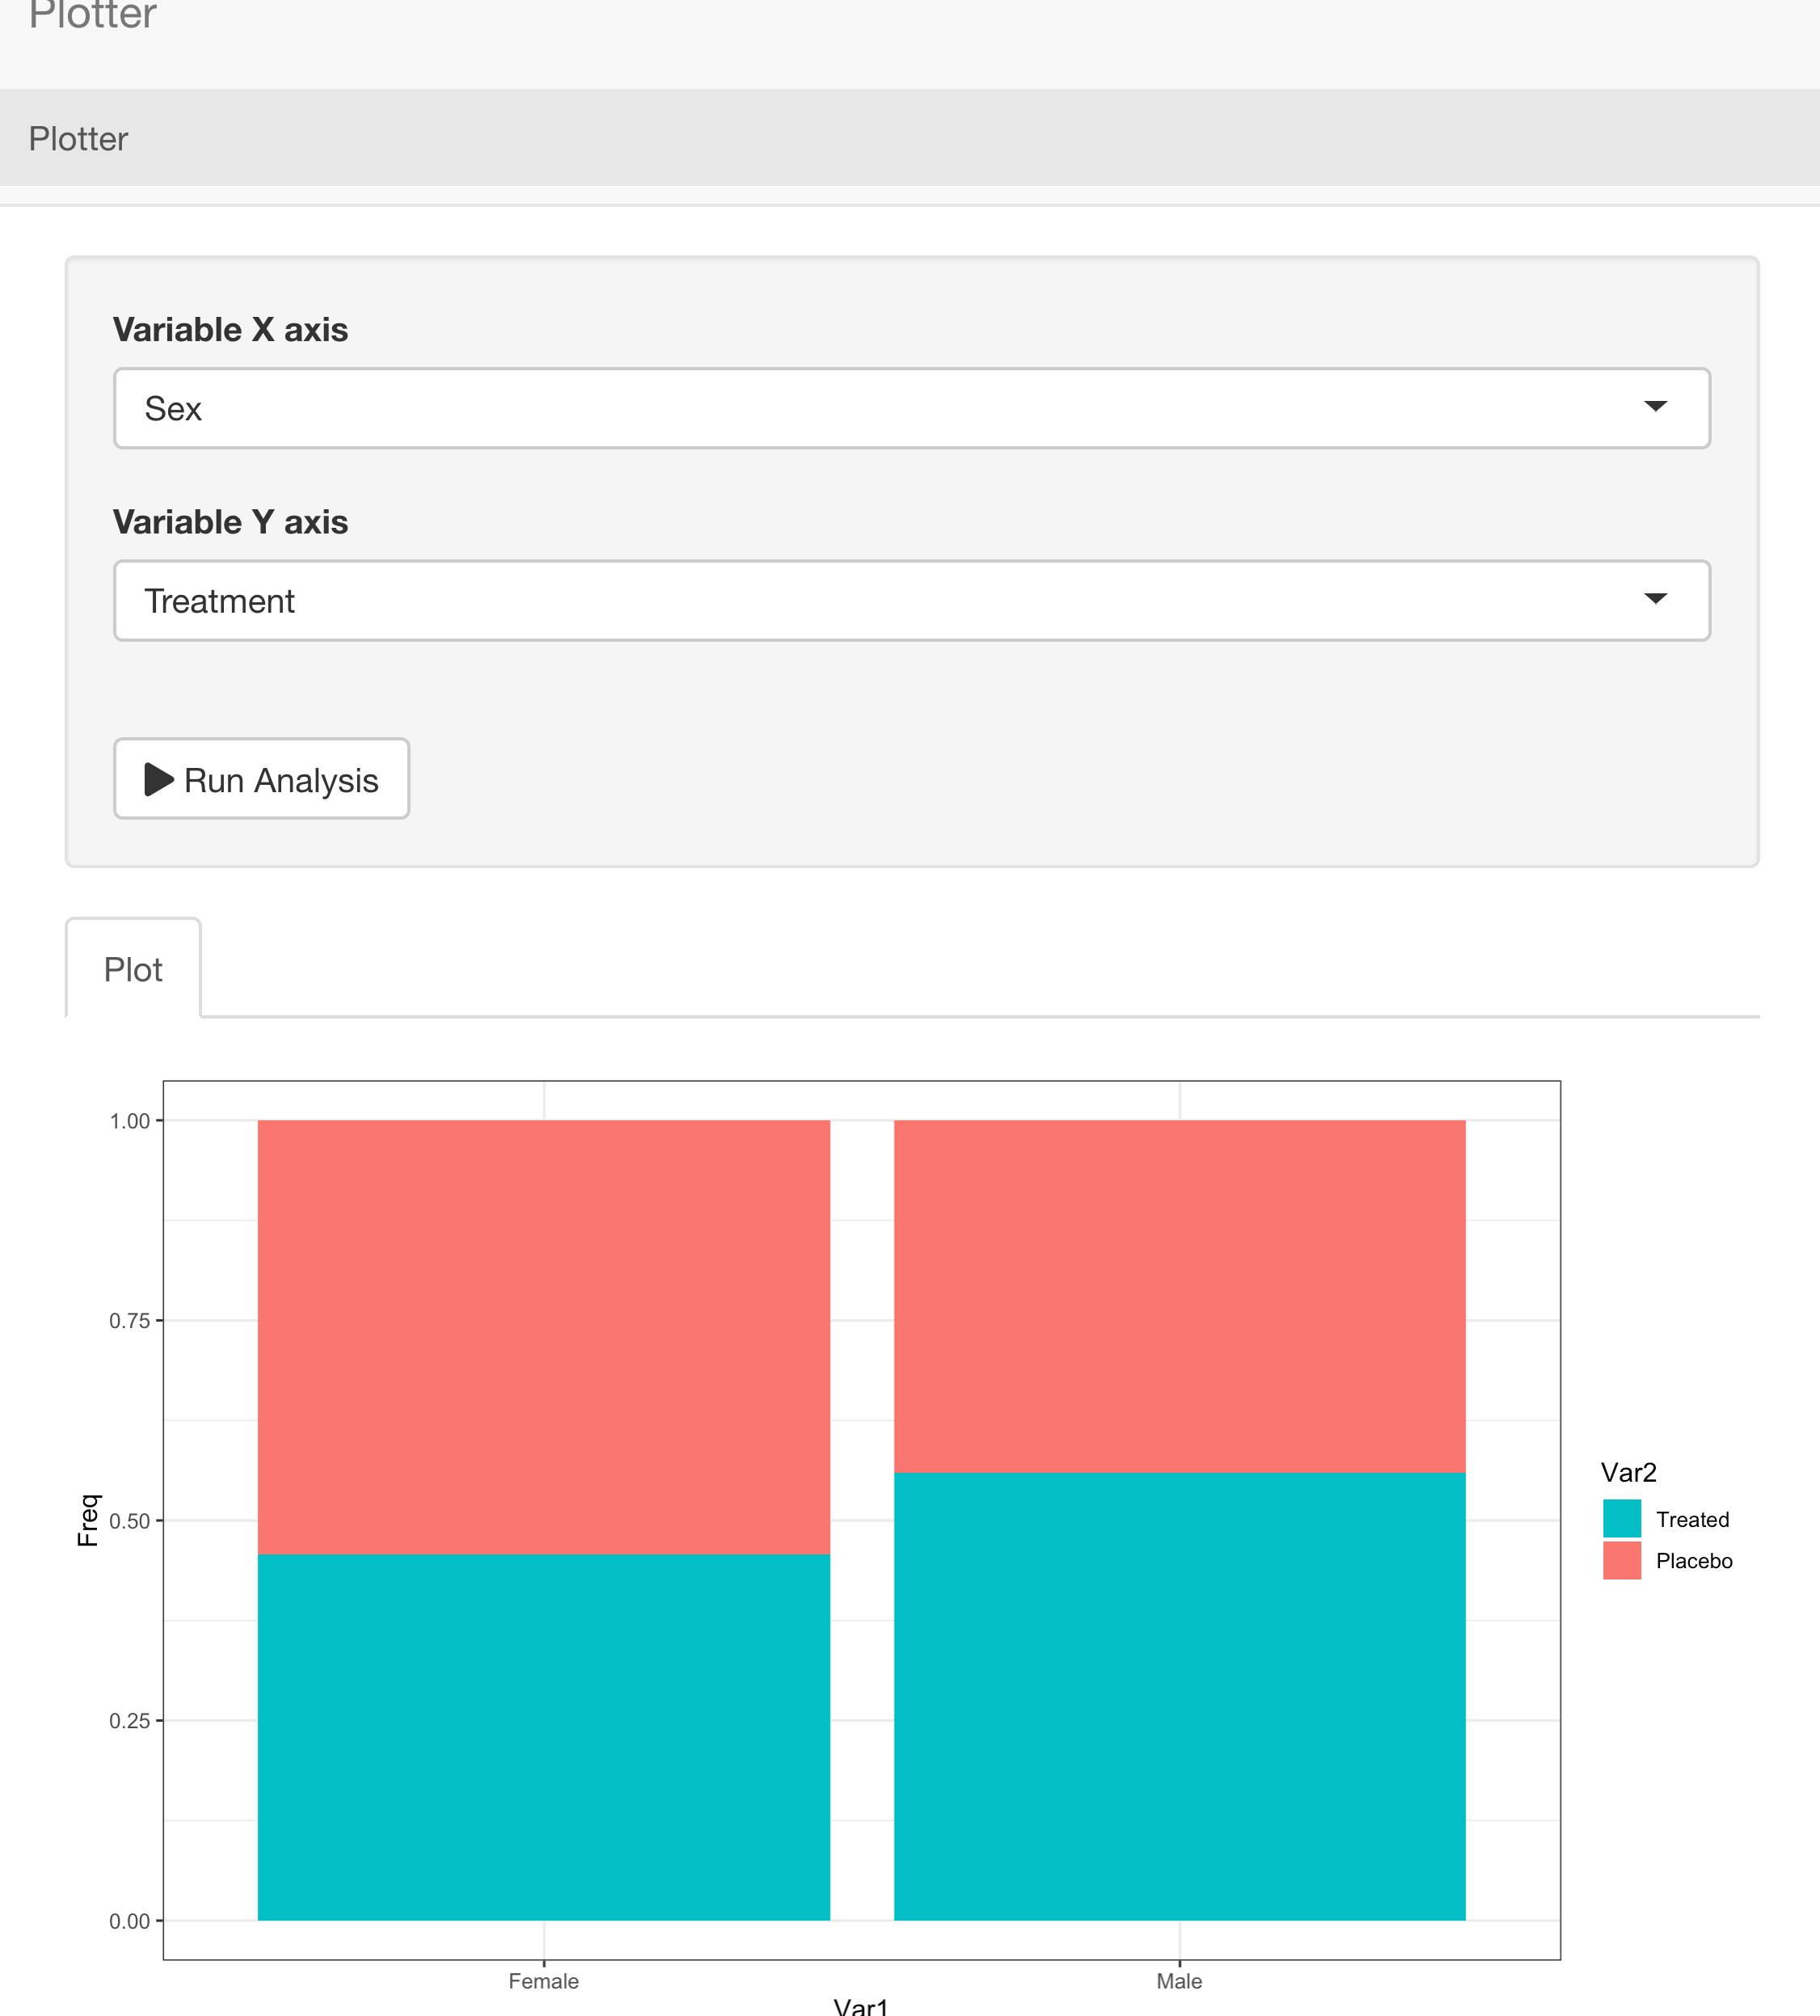Click the Plotter page title
The height and width of the screenshot is (2016, 1820).
92,14
